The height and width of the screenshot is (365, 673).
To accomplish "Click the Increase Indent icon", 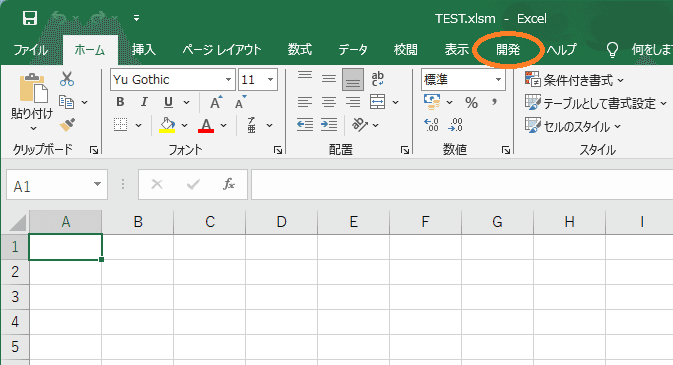I will (x=329, y=125).
